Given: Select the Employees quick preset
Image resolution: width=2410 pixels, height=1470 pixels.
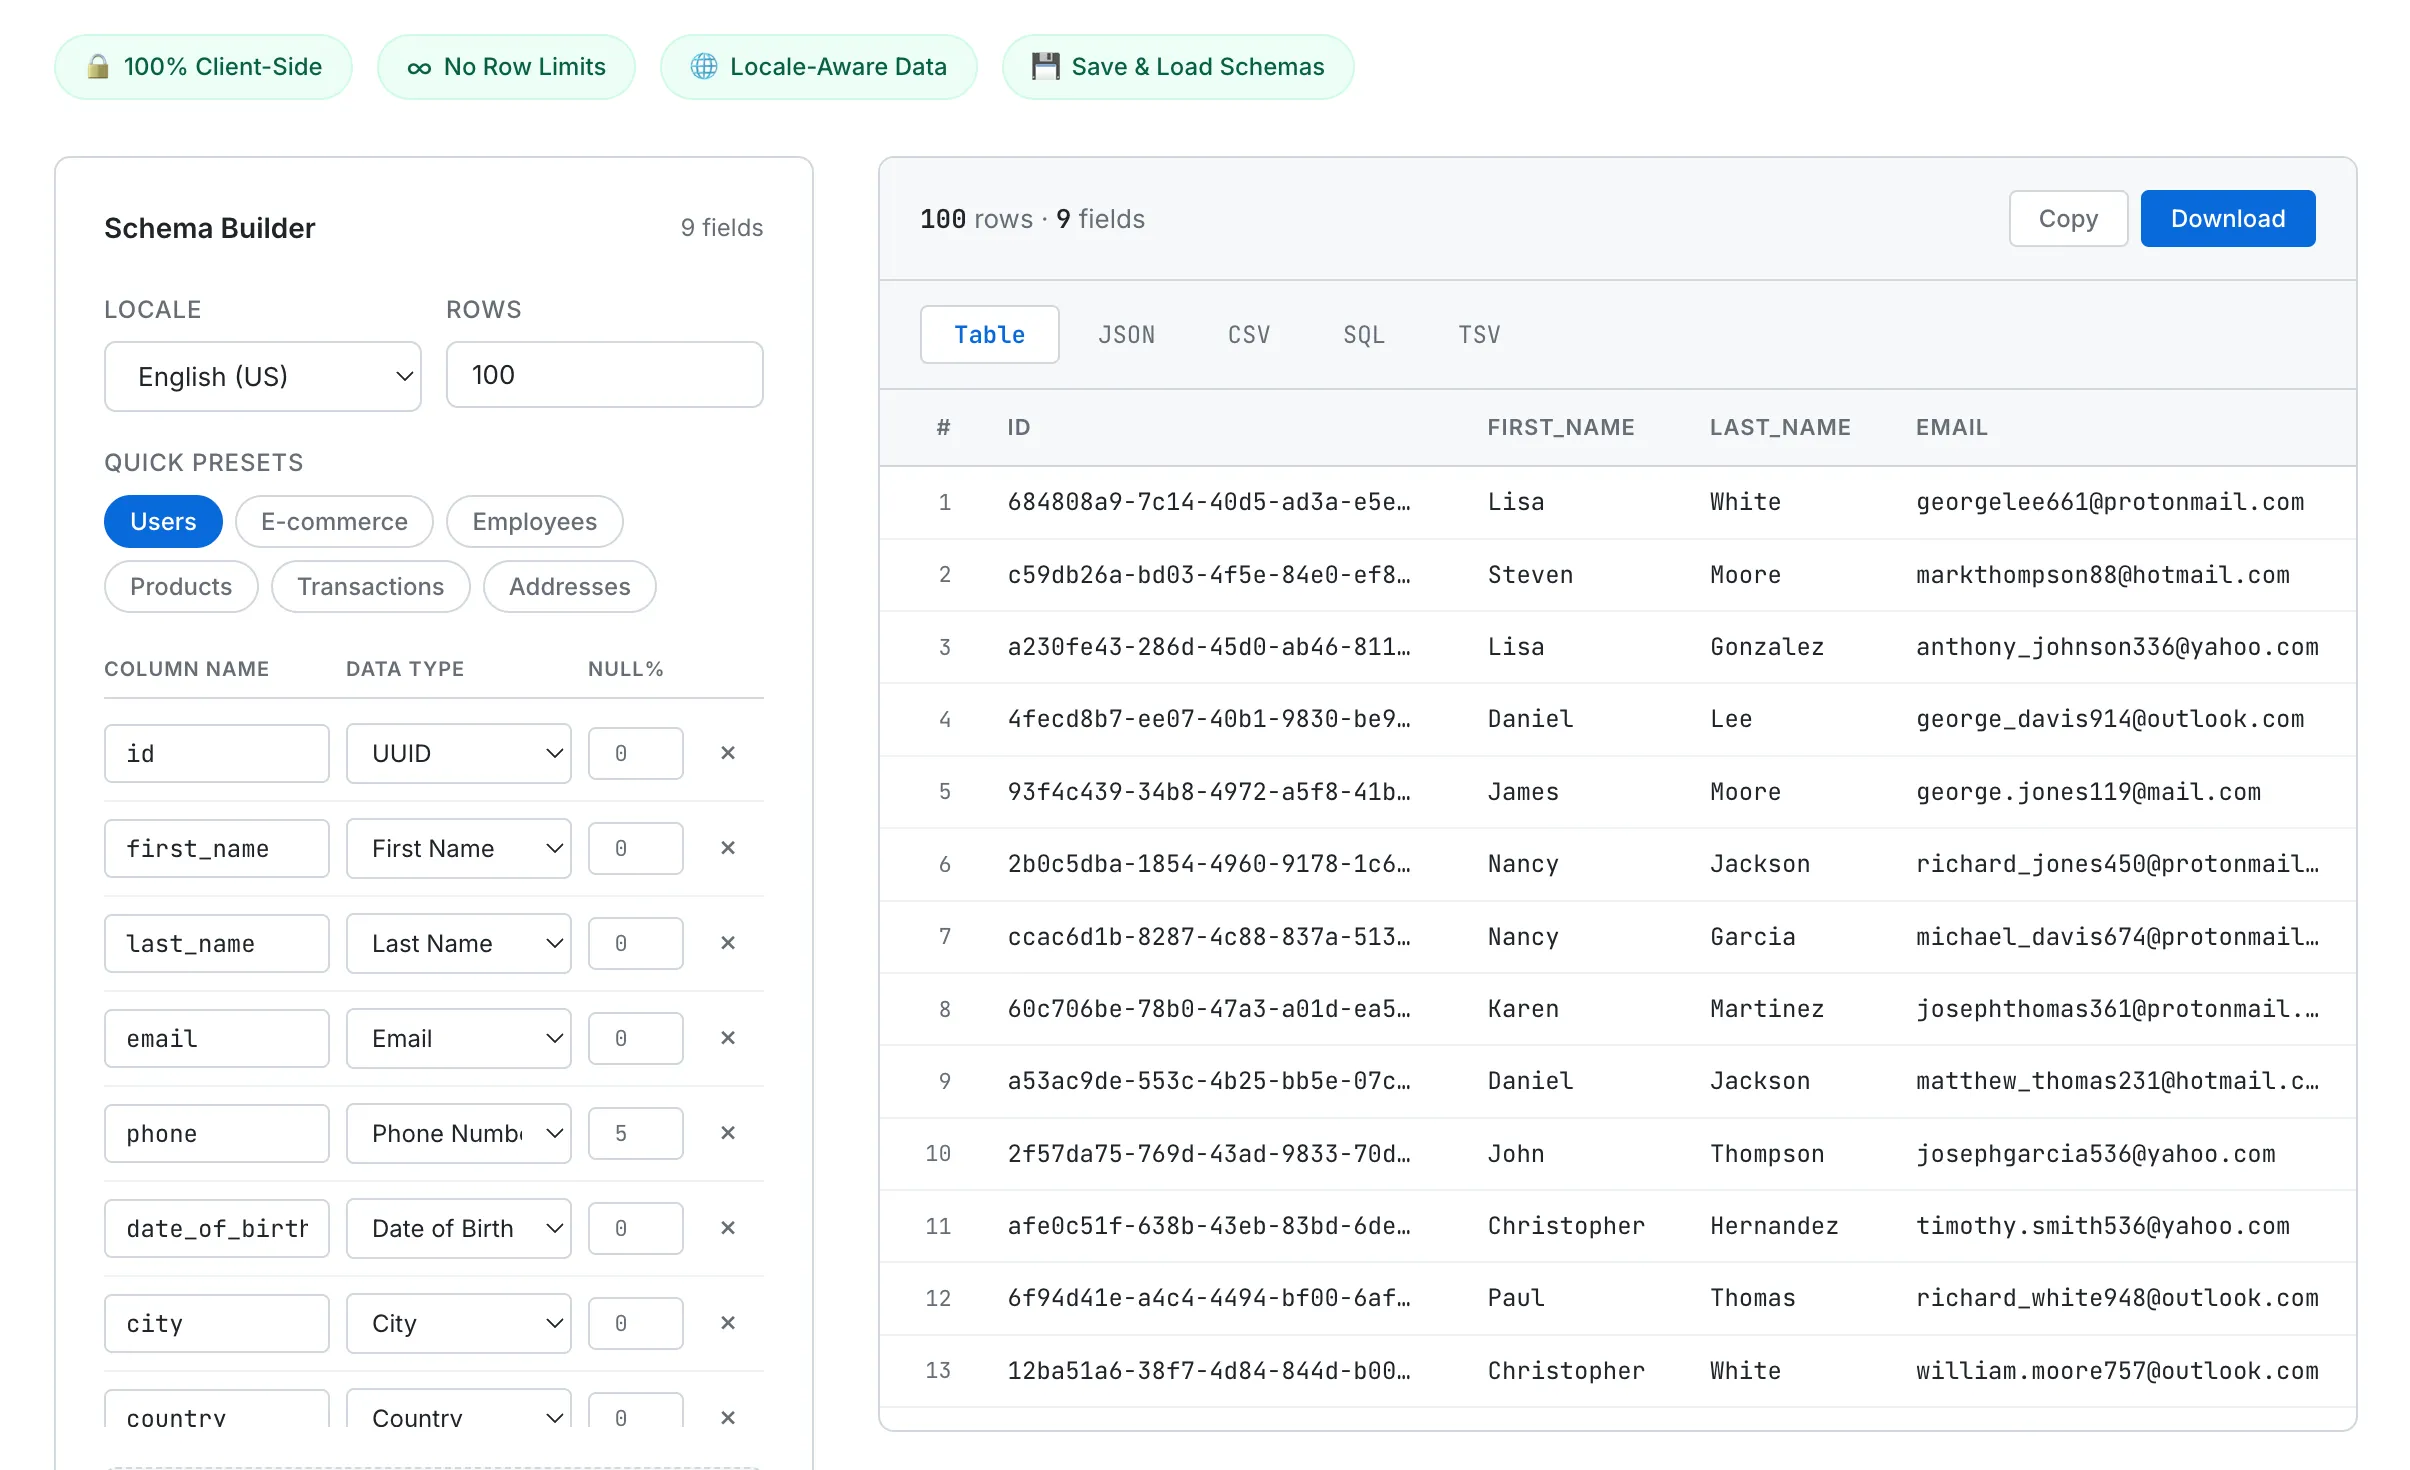Looking at the screenshot, I should click(x=534, y=521).
